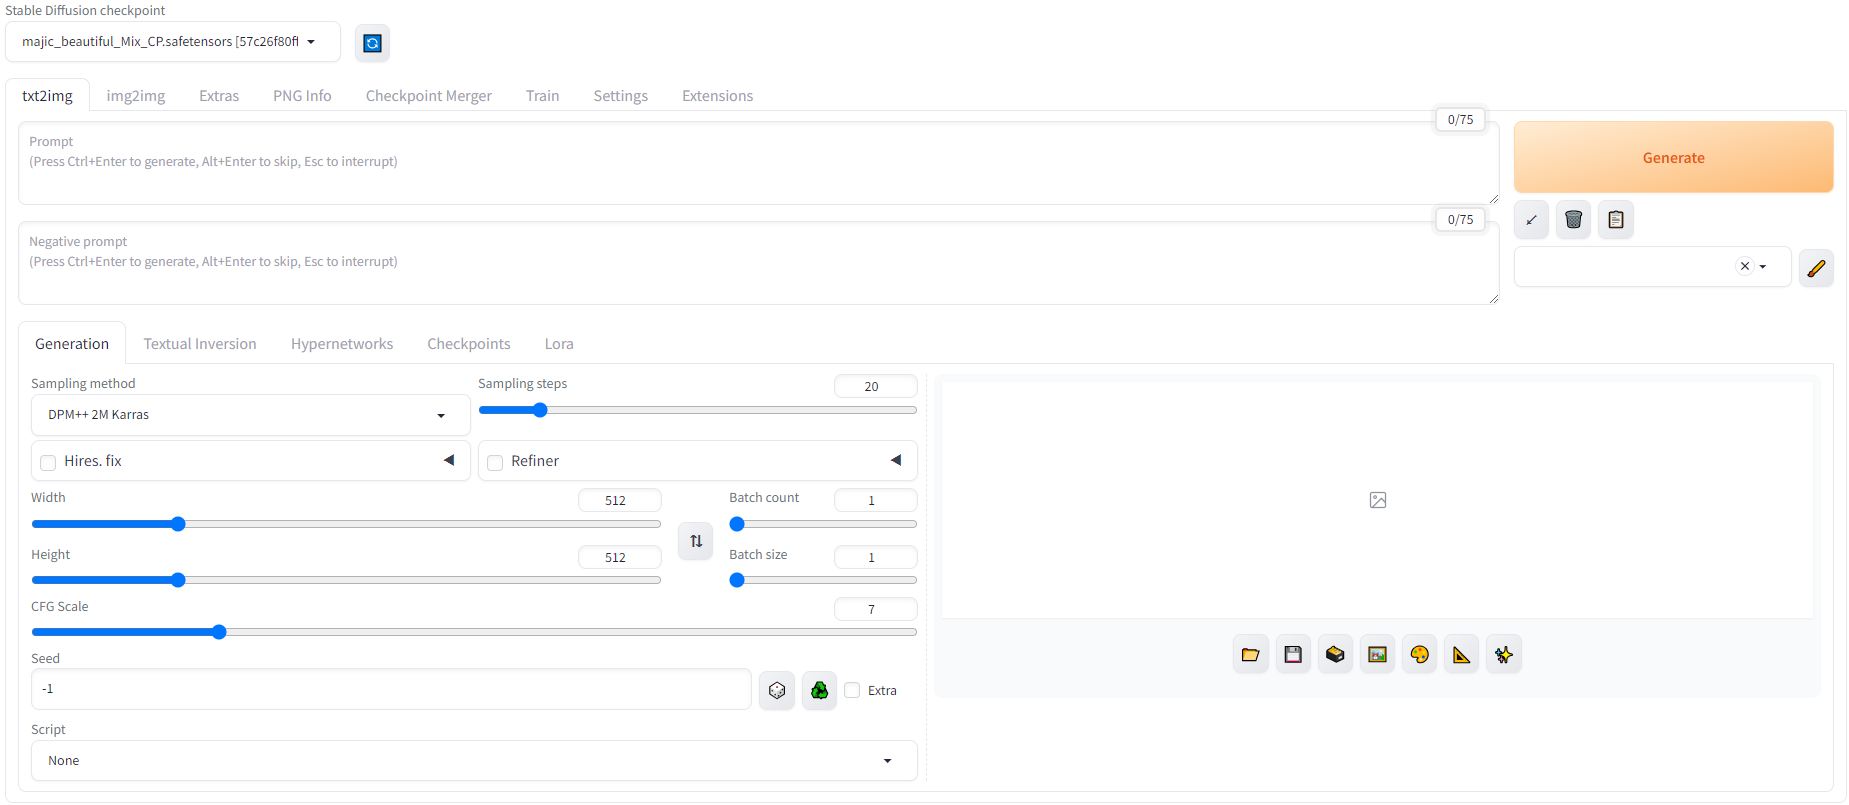The width and height of the screenshot is (1849, 805).
Task: Open the Stable Diffusion checkpoint dropdown
Action: point(173,42)
